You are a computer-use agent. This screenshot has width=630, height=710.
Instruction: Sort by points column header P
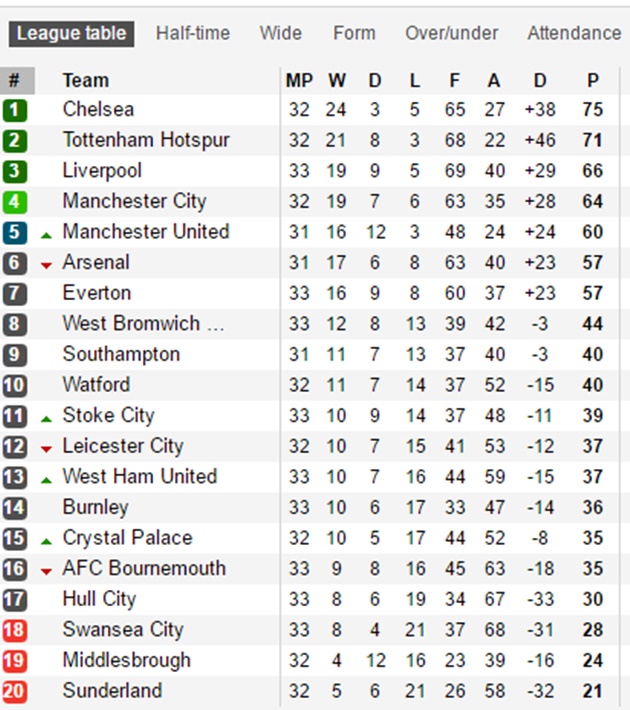[x=593, y=80]
